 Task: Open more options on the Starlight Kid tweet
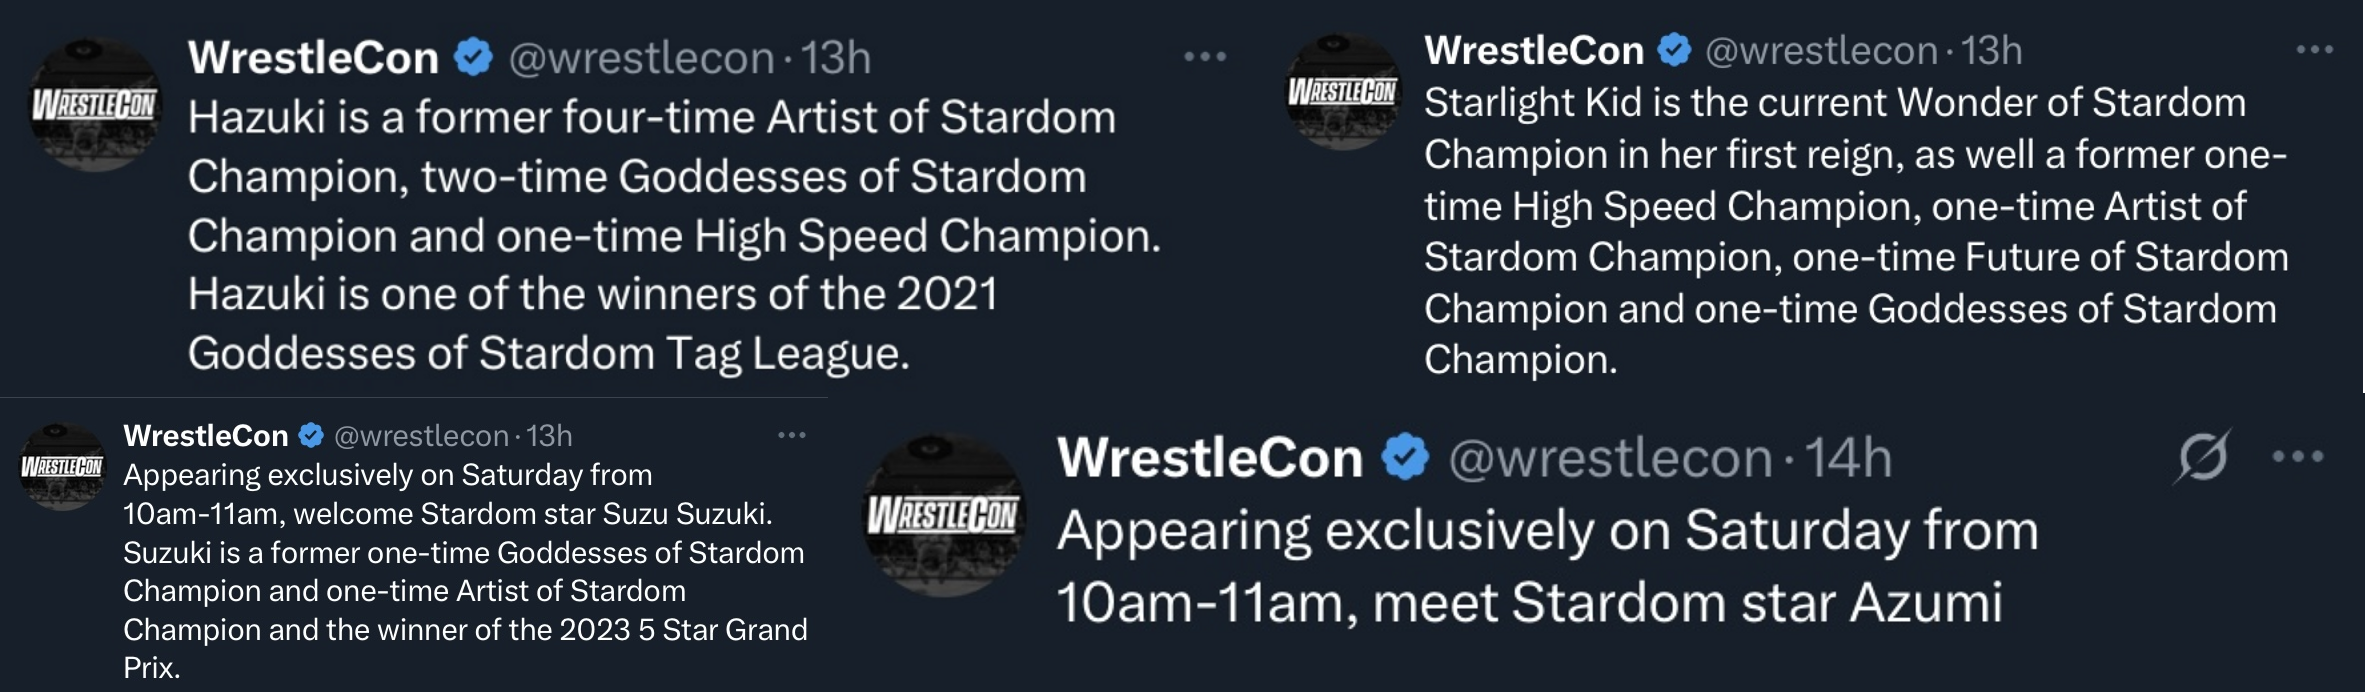[x=2314, y=49]
